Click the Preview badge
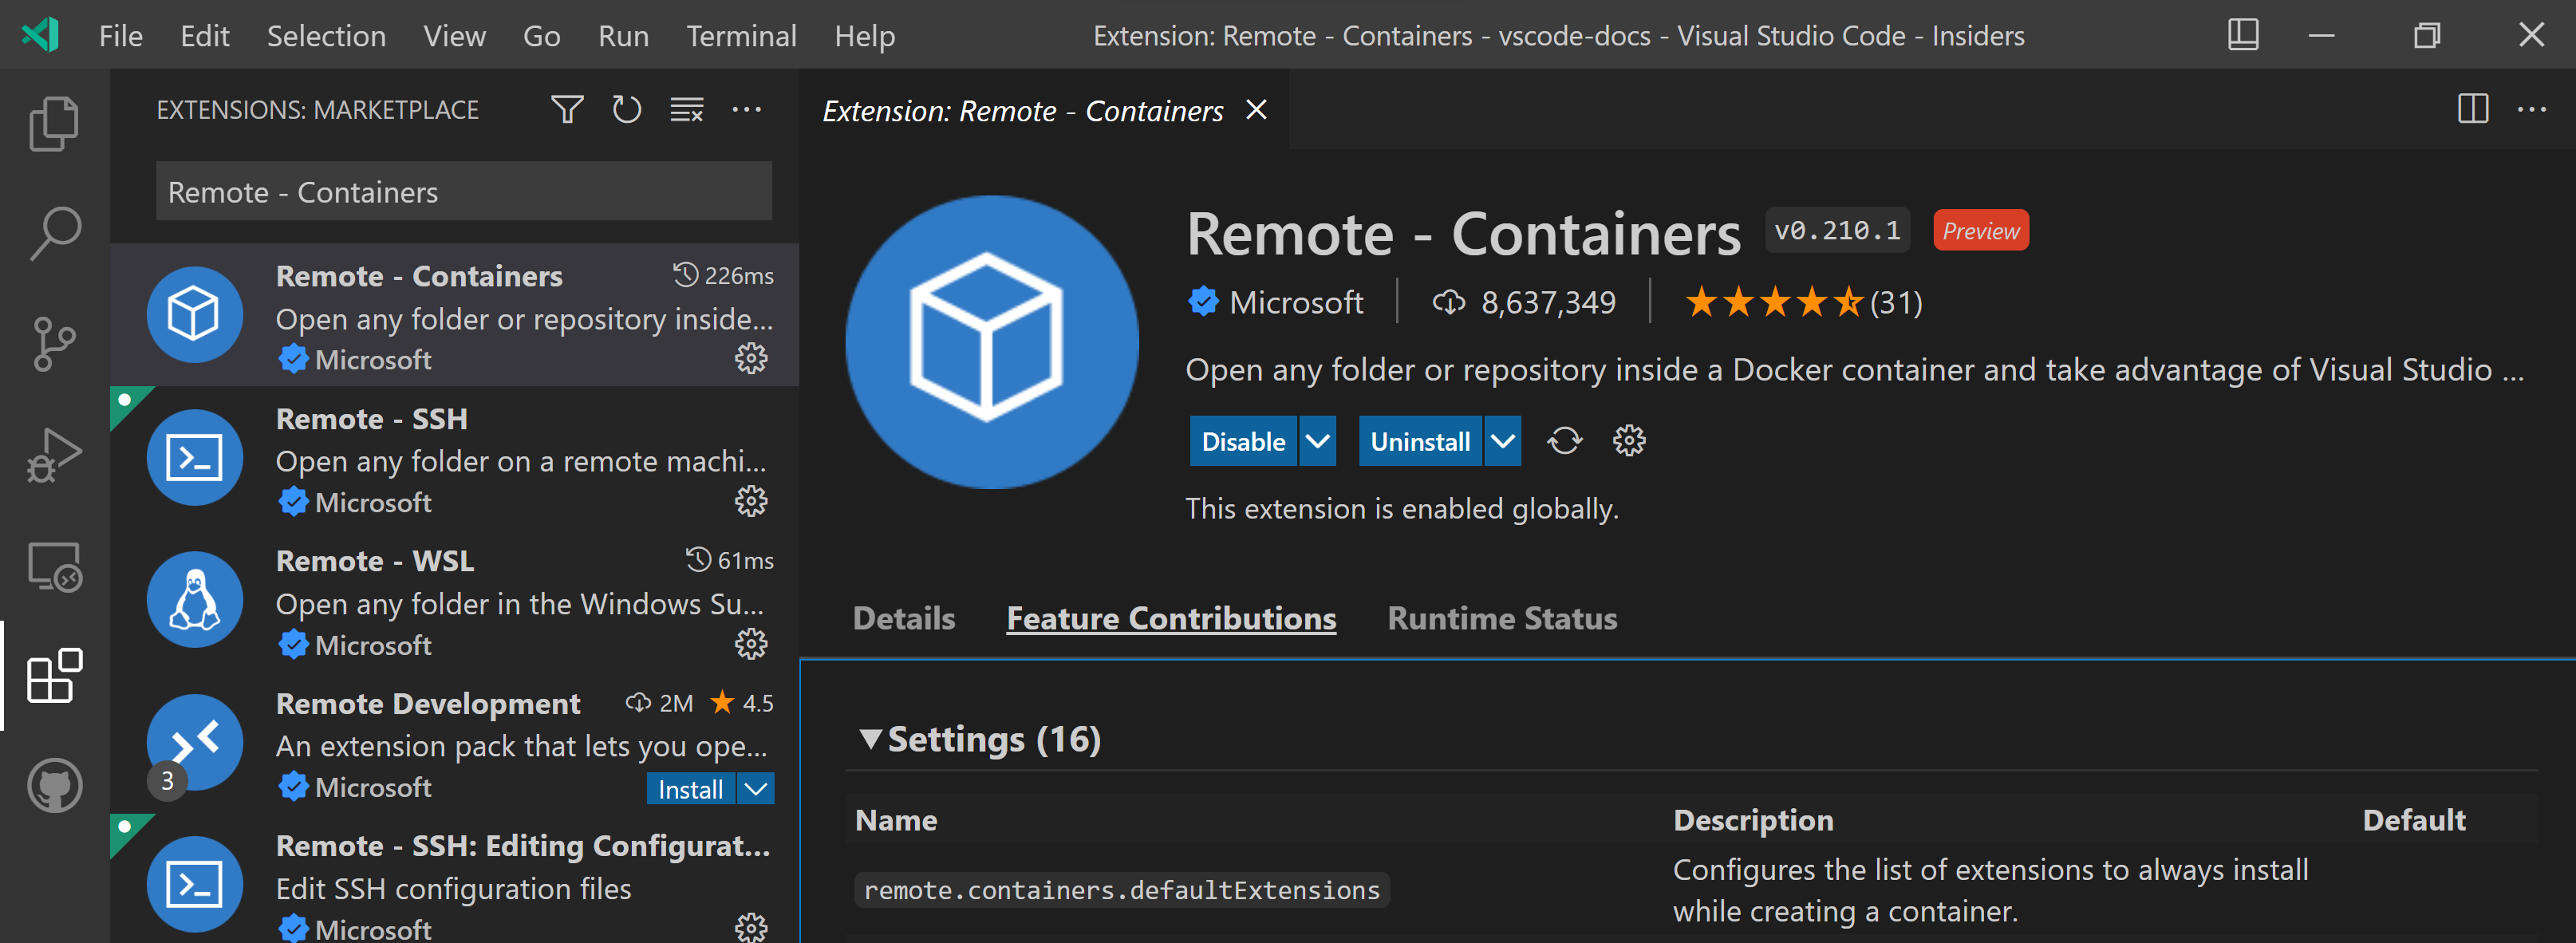 [1981, 230]
